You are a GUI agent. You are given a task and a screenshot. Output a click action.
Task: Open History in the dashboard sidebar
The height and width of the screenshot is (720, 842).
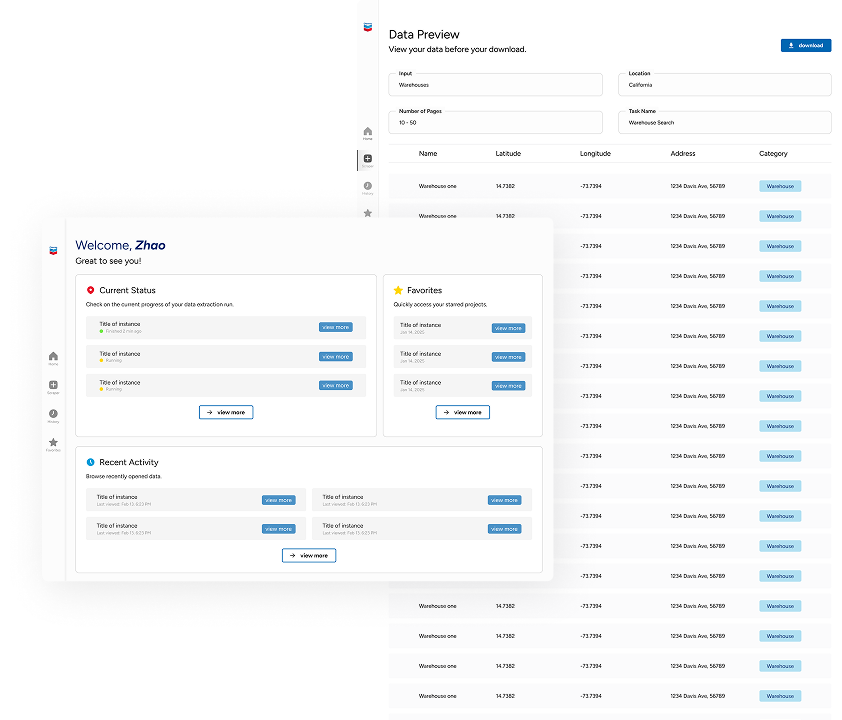pos(53,415)
